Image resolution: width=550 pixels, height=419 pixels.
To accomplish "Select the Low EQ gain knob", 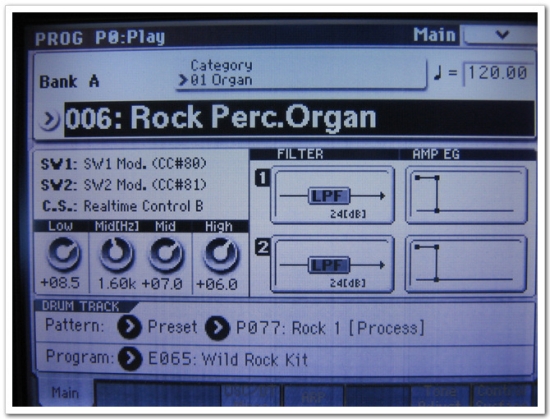I will pos(63,254).
